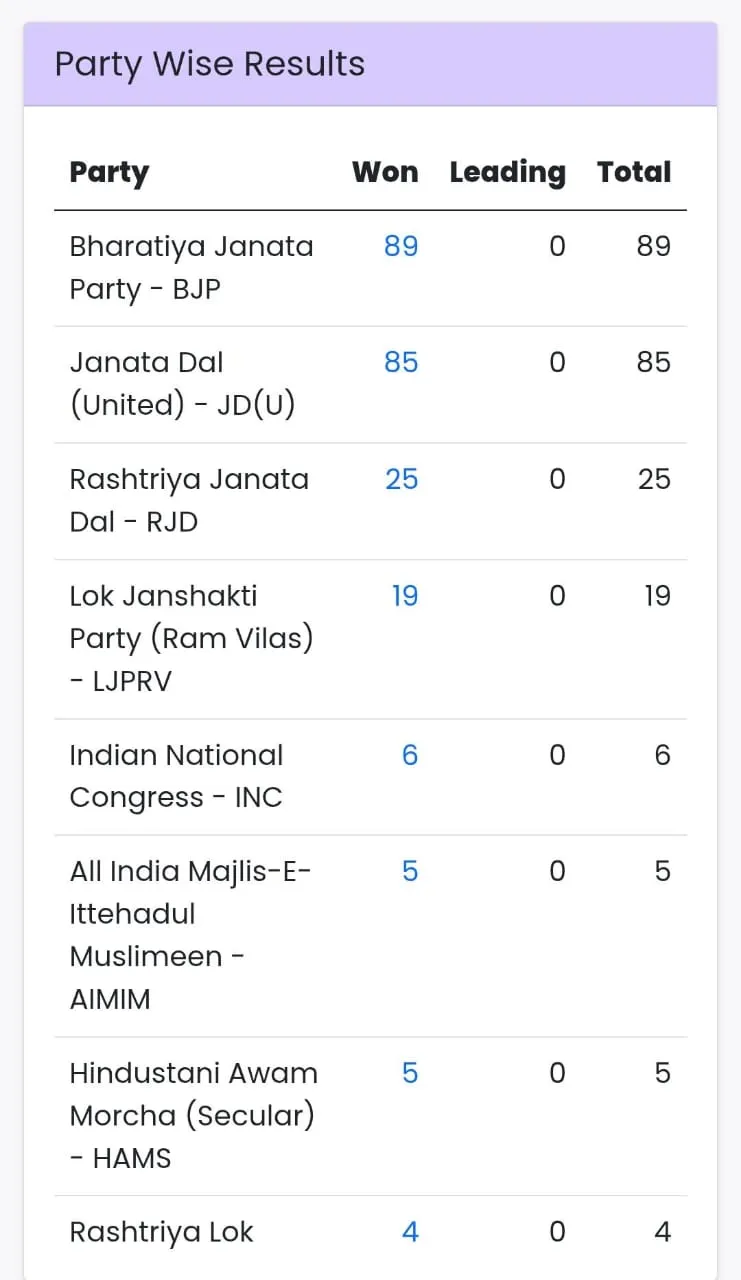Select the Hindustani Awam Morcha (Secular) name

tap(193, 1115)
